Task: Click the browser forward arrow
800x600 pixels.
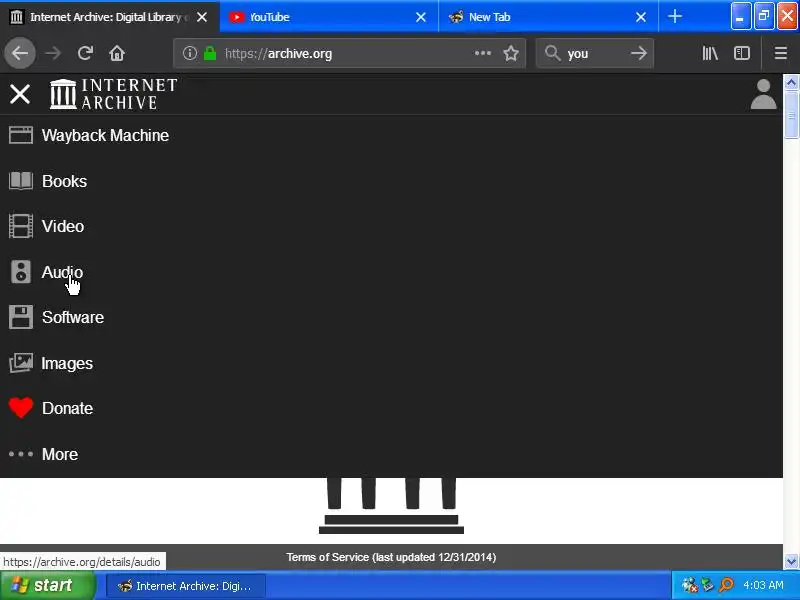Action: pyautogui.click(x=53, y=53)
